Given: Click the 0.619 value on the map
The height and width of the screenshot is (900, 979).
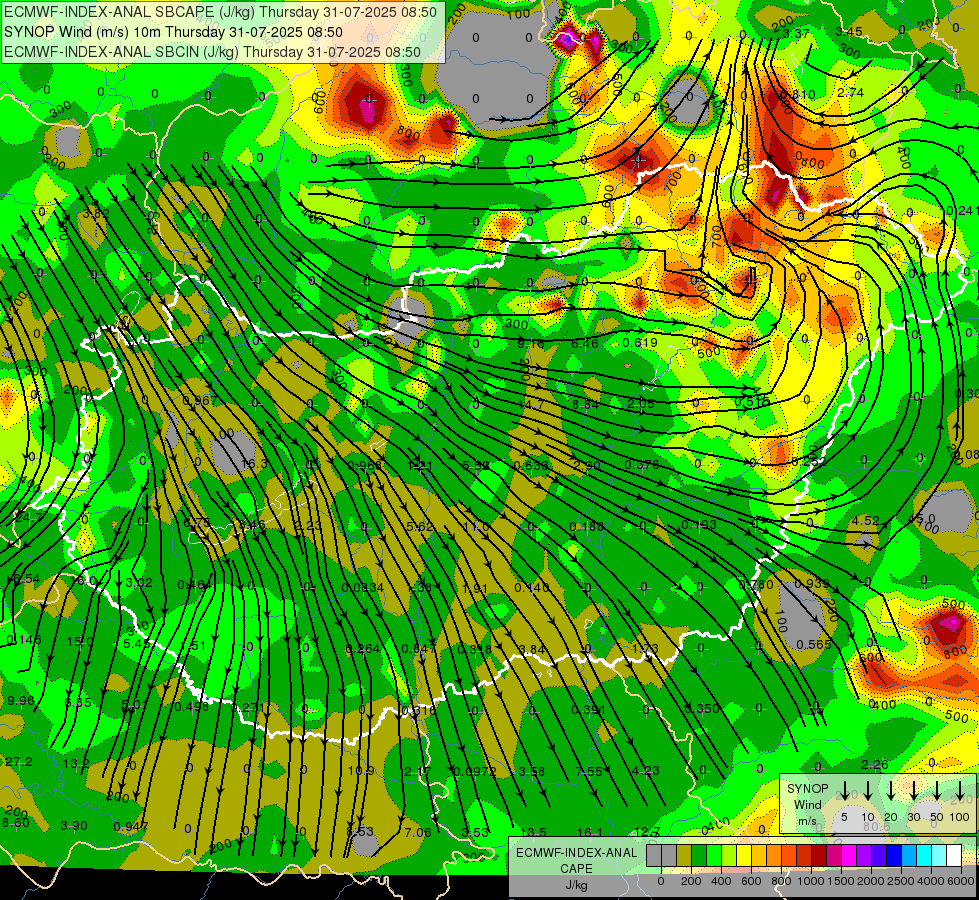Looking at the screenshot, I should [640, 342].
